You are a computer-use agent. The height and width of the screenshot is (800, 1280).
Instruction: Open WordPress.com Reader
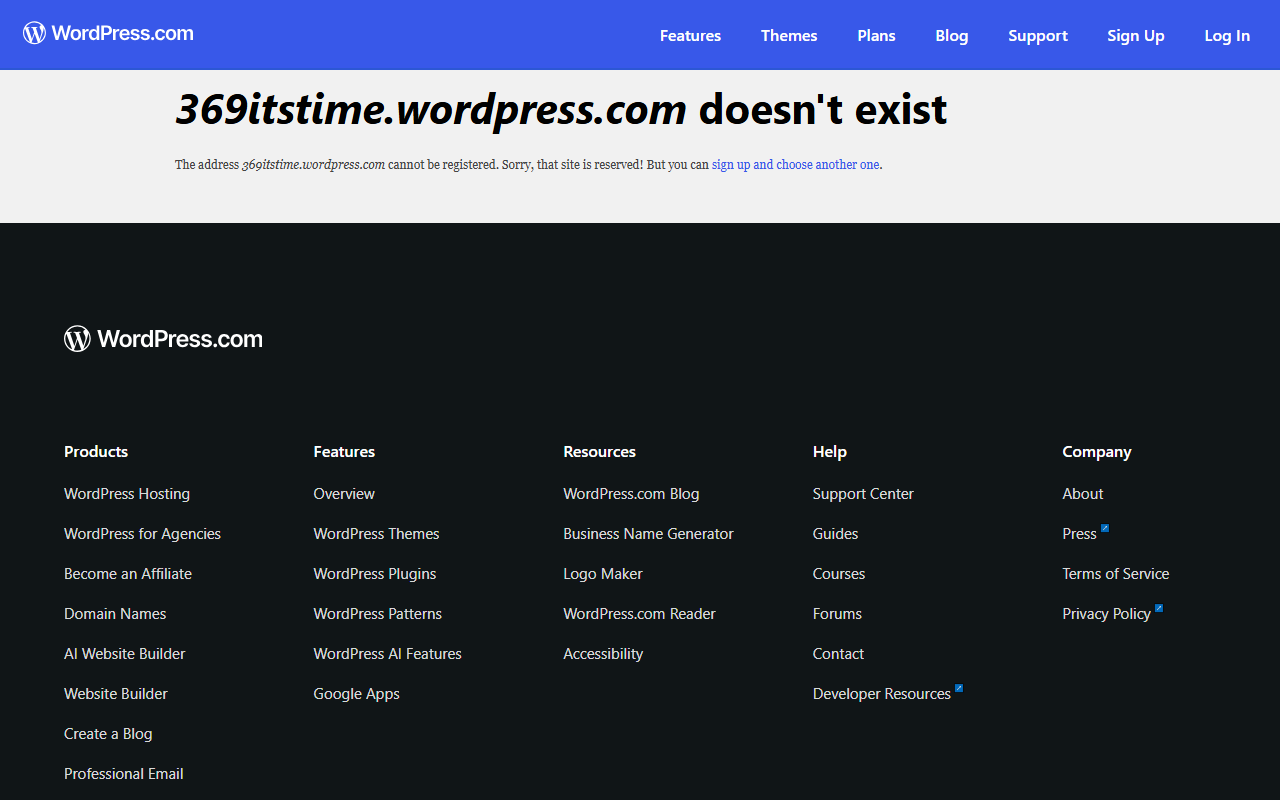(639, 614)
